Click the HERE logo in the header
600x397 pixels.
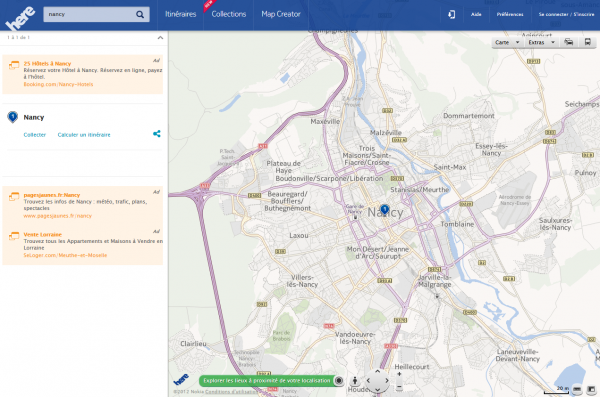click(x=20, y=18)
